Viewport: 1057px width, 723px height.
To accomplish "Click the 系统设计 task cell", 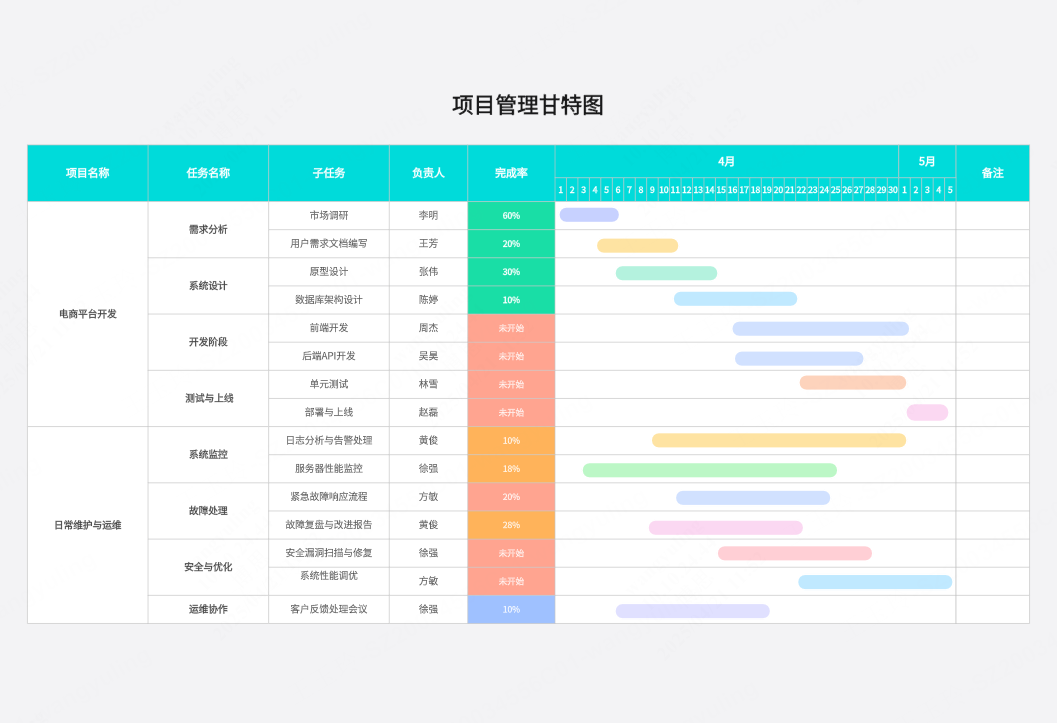I will coord(208,286).
